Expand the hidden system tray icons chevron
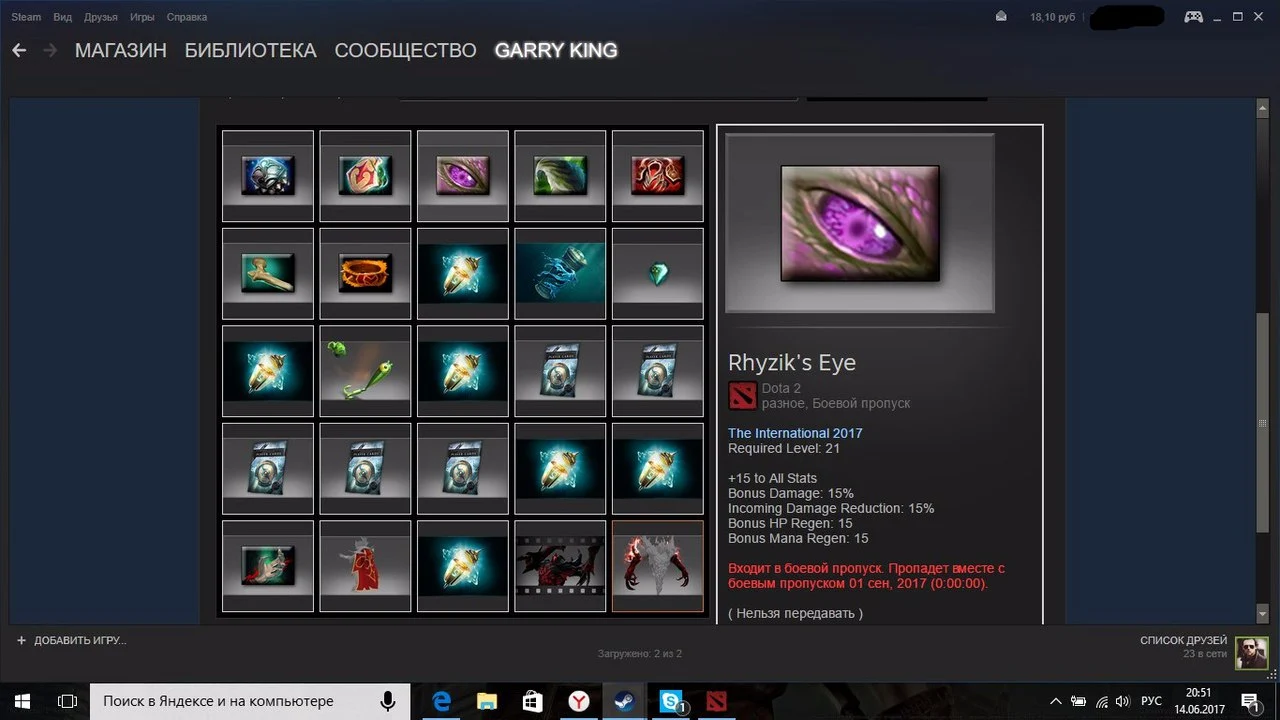The height and width of the screenshot is (720, 1280). [1055, 701]
